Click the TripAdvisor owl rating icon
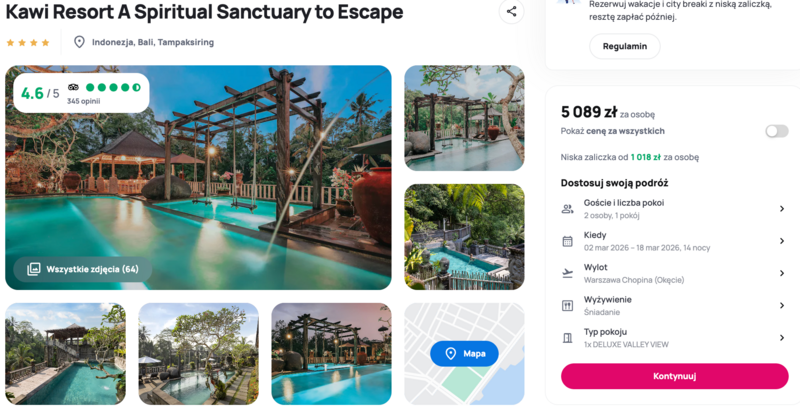The height and width of the screenshot is (415, 800). (74, 87)
